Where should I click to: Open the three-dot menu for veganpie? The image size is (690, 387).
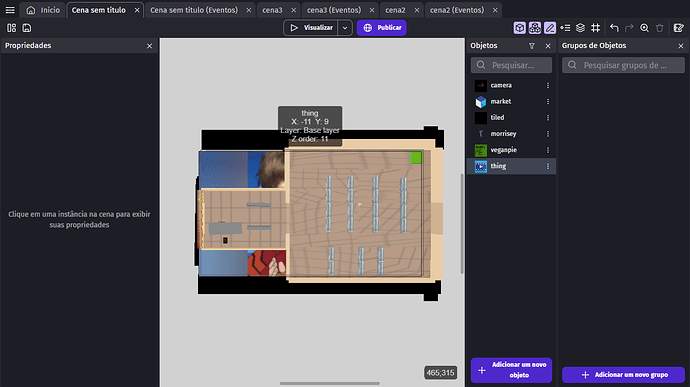pyautogui.click(x=548, y=150)
